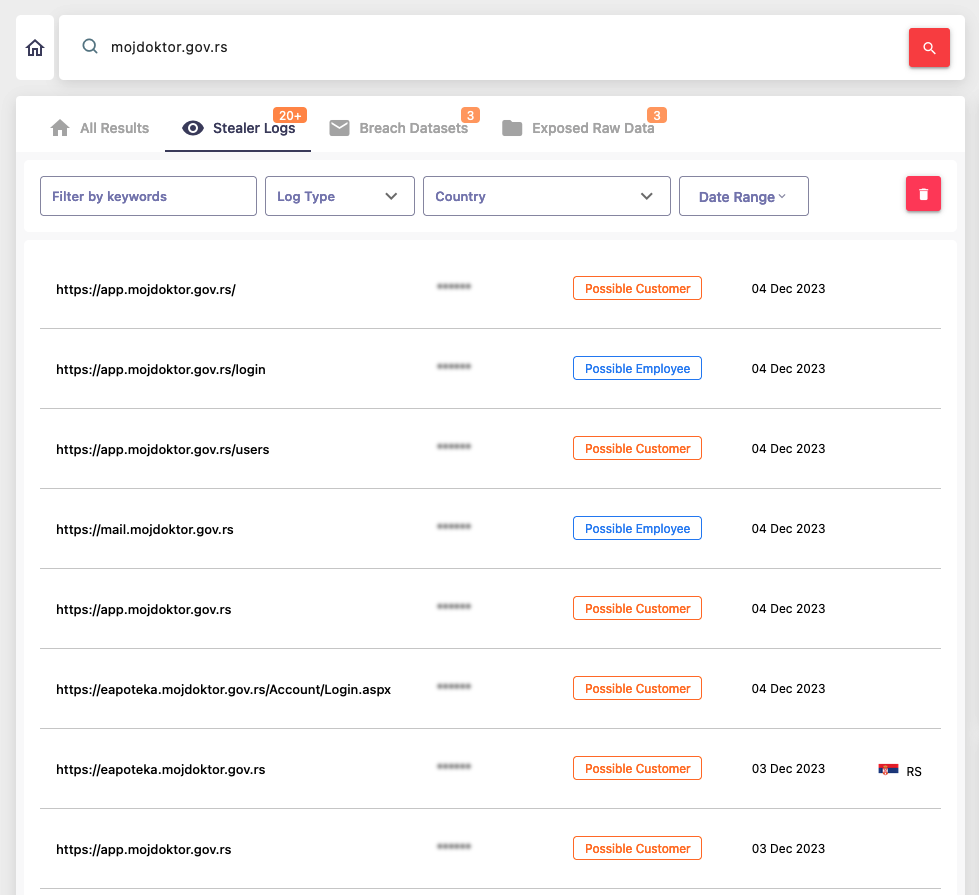This screenshot has width=979, height=895.
Task: Select URL https://app.mojdoktor.gov.rs/users
Action: pos(163,449)
